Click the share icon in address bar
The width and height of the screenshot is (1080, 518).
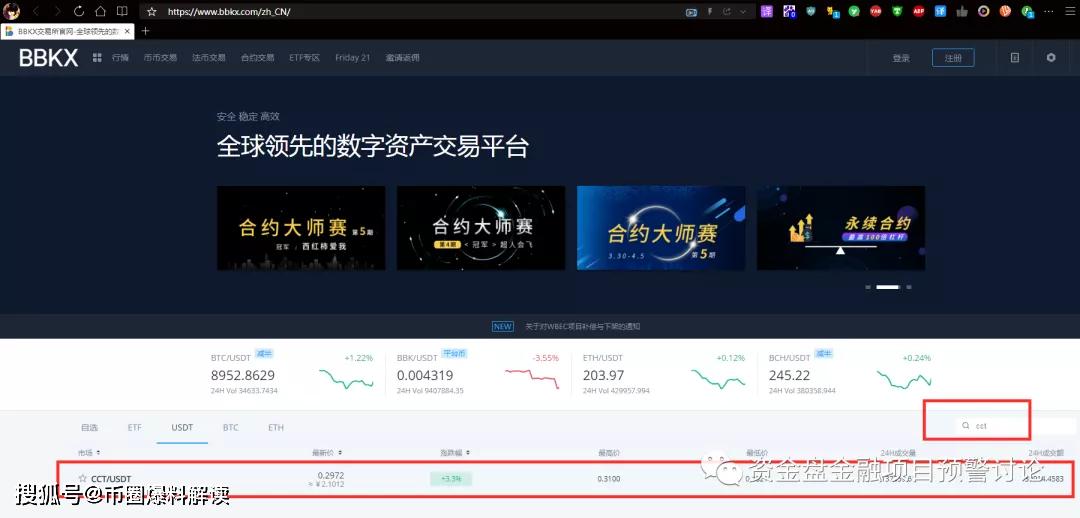(x=727, y=12)
